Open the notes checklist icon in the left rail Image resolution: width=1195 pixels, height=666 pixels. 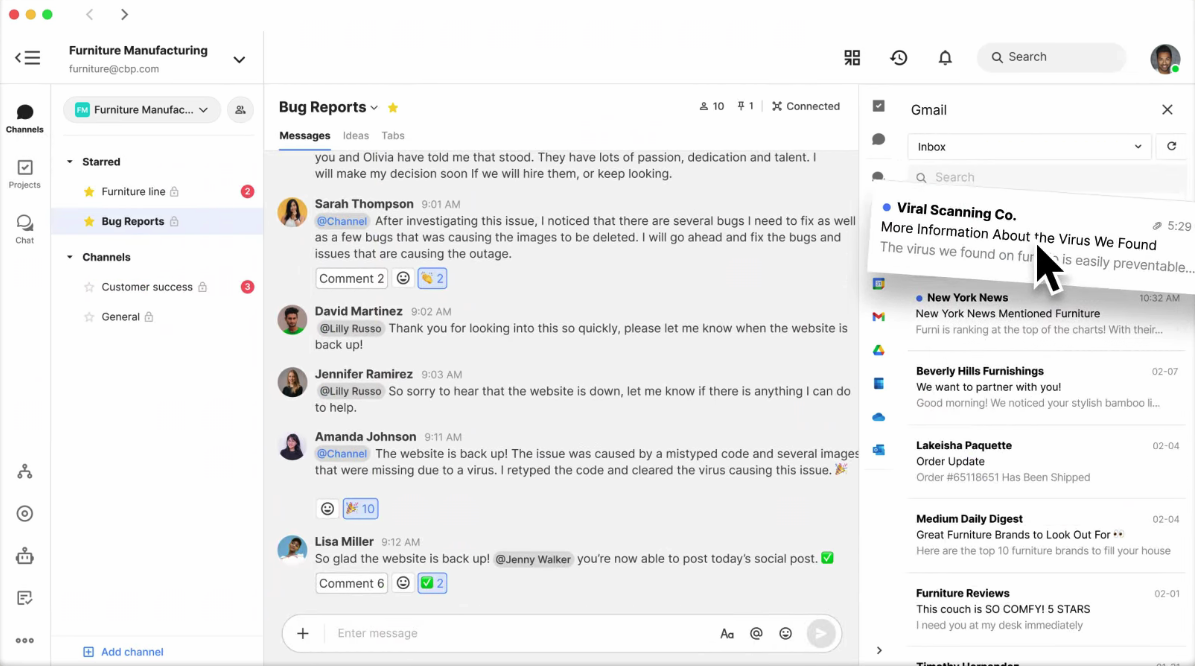point(24,598)
